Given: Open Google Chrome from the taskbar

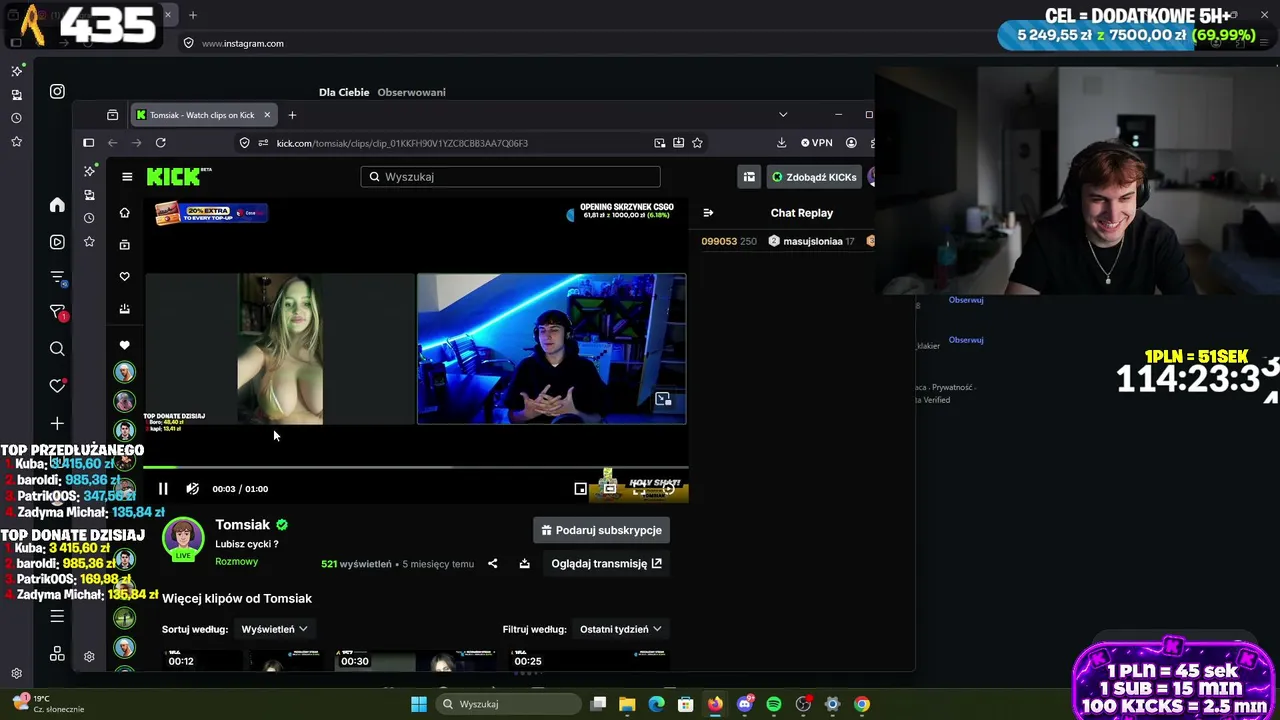Looking at the screenshot, I should point(862,704).
